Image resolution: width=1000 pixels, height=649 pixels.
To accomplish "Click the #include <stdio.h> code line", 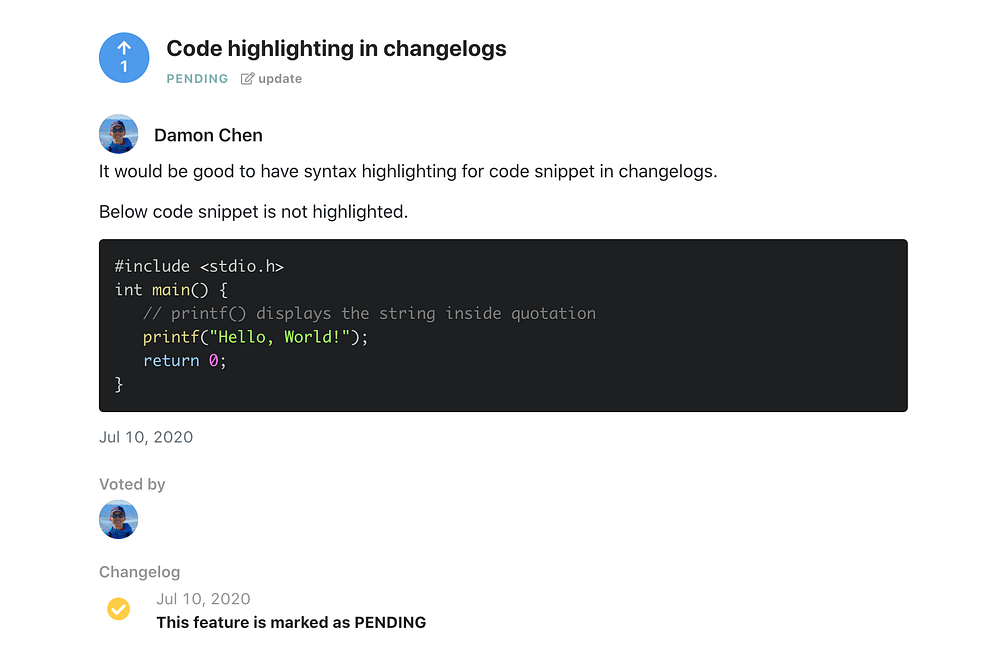I will pos(199,266).
